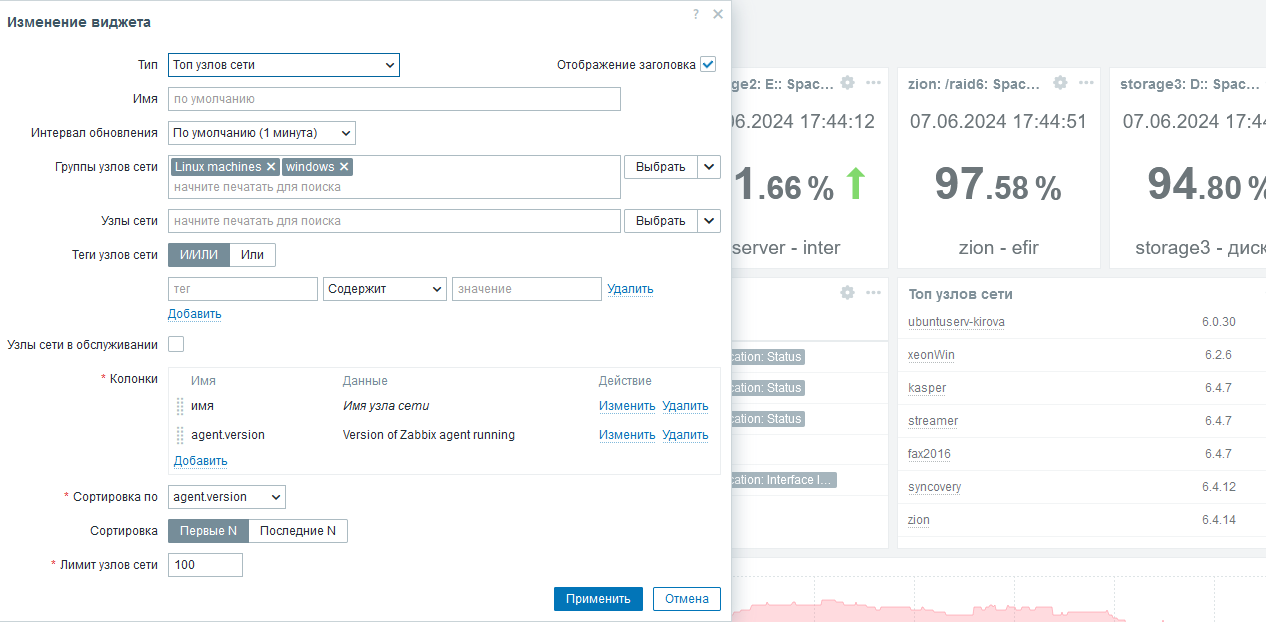Open three-dots menu of the Status tags widget
1266x622 pixels.
pos(874,293)
